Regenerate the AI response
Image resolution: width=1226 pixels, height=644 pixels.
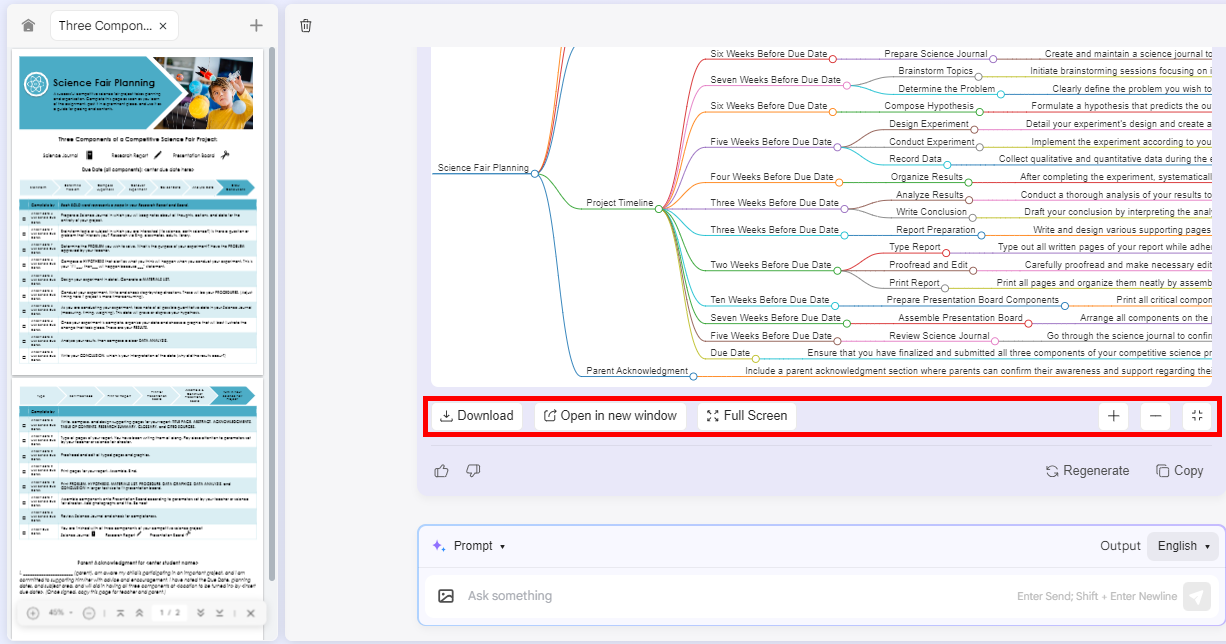tap(1087, 470)
